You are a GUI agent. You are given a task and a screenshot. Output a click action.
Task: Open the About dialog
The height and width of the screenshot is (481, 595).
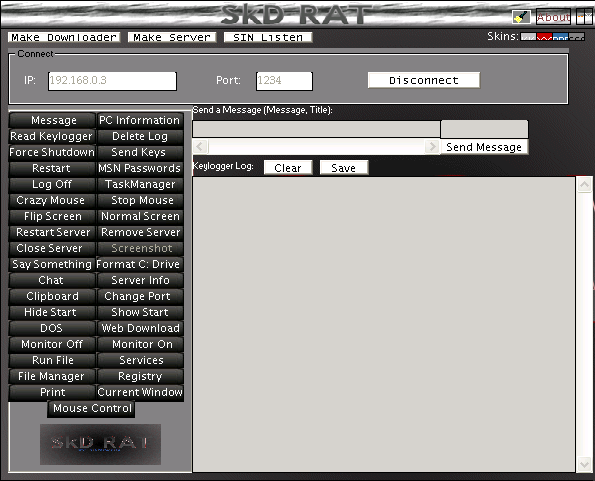point(553,17)
